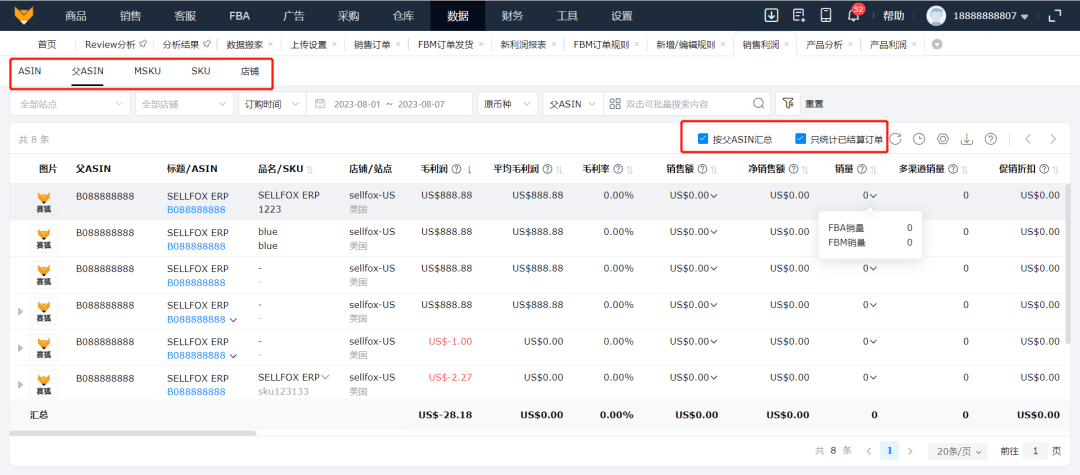Open ASIN link B088888888 in blue row

(196, 246)
